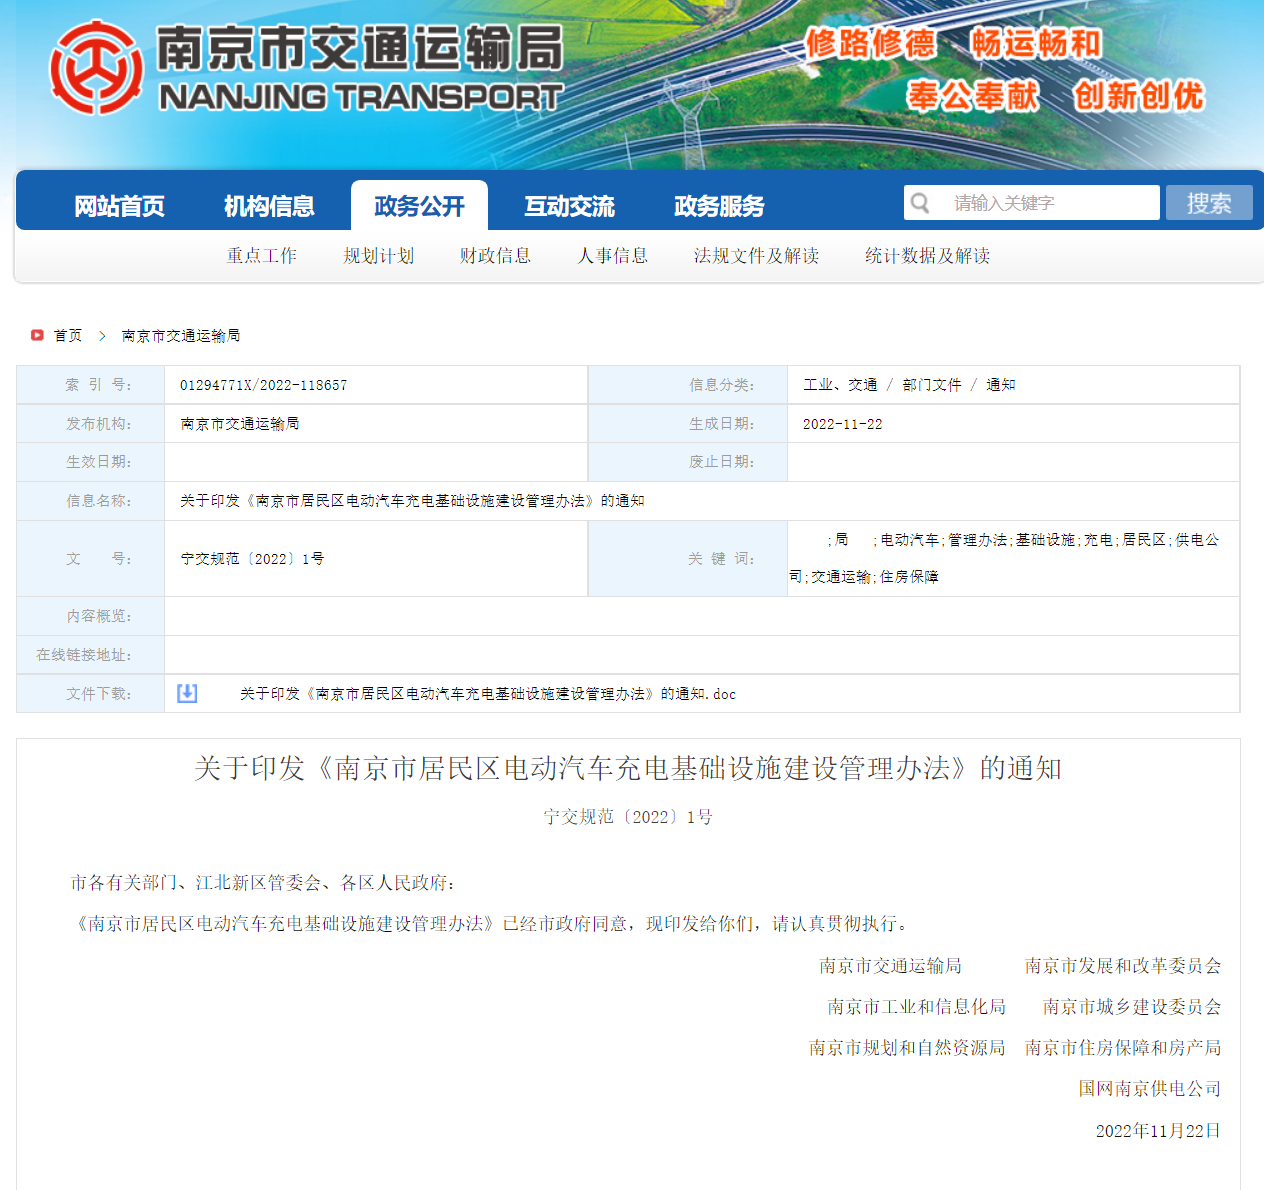Open 法规文件及解读 submenu link
The height and width of the screenshot is (1190, 1264).
click(x=756, y=256)
